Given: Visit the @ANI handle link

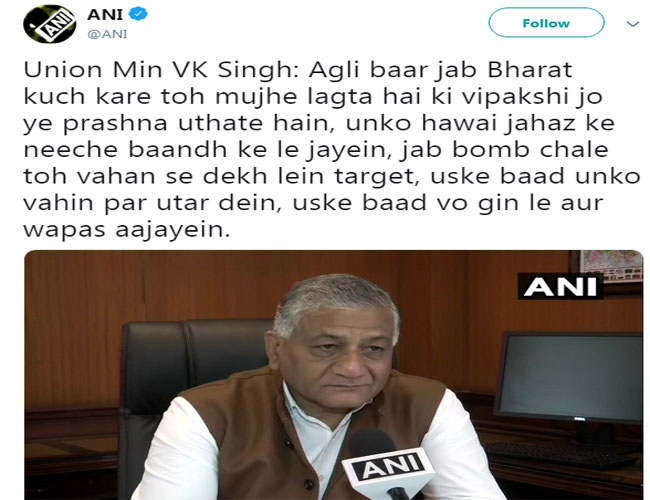Looking at the screenshot, I should tap(107, 34).
